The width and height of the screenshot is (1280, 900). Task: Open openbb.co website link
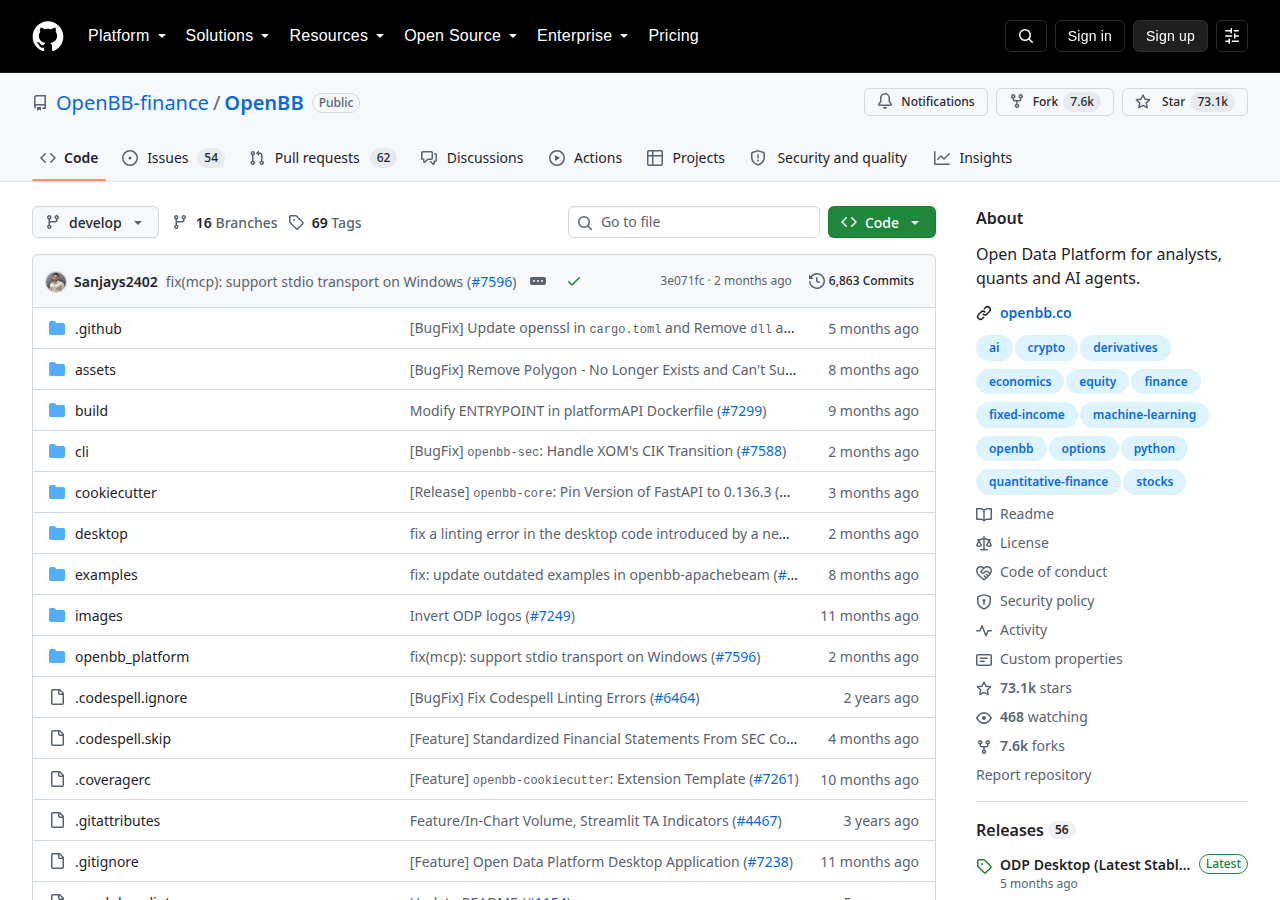(1035, 313)
